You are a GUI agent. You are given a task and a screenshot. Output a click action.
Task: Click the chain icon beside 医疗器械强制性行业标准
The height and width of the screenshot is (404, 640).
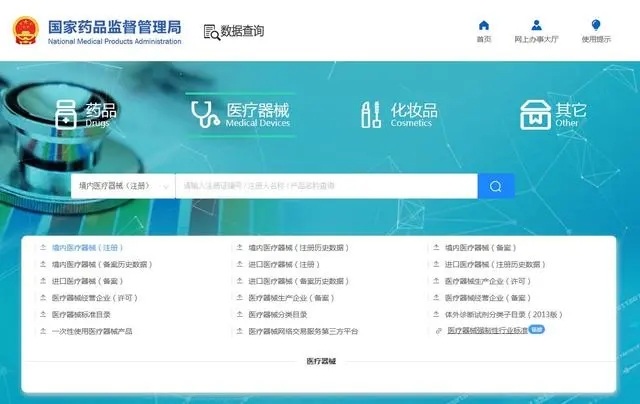coord(438,331)
